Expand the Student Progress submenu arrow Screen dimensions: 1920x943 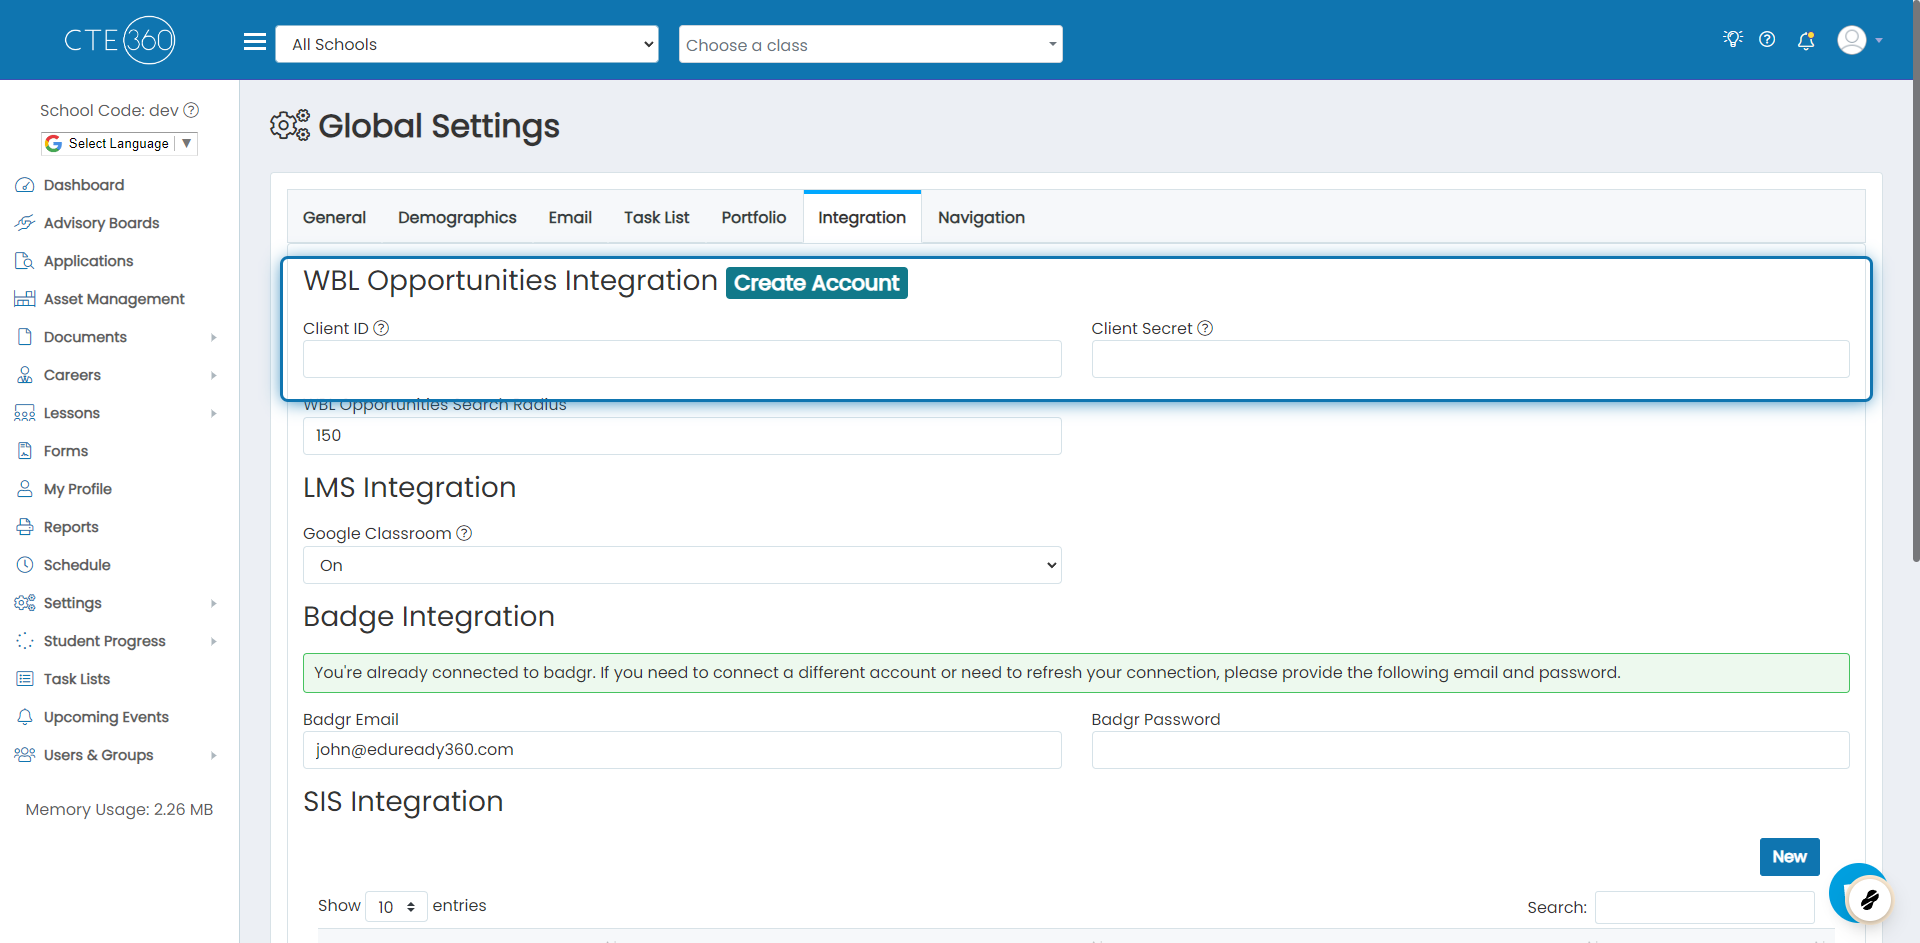(213, 641)
